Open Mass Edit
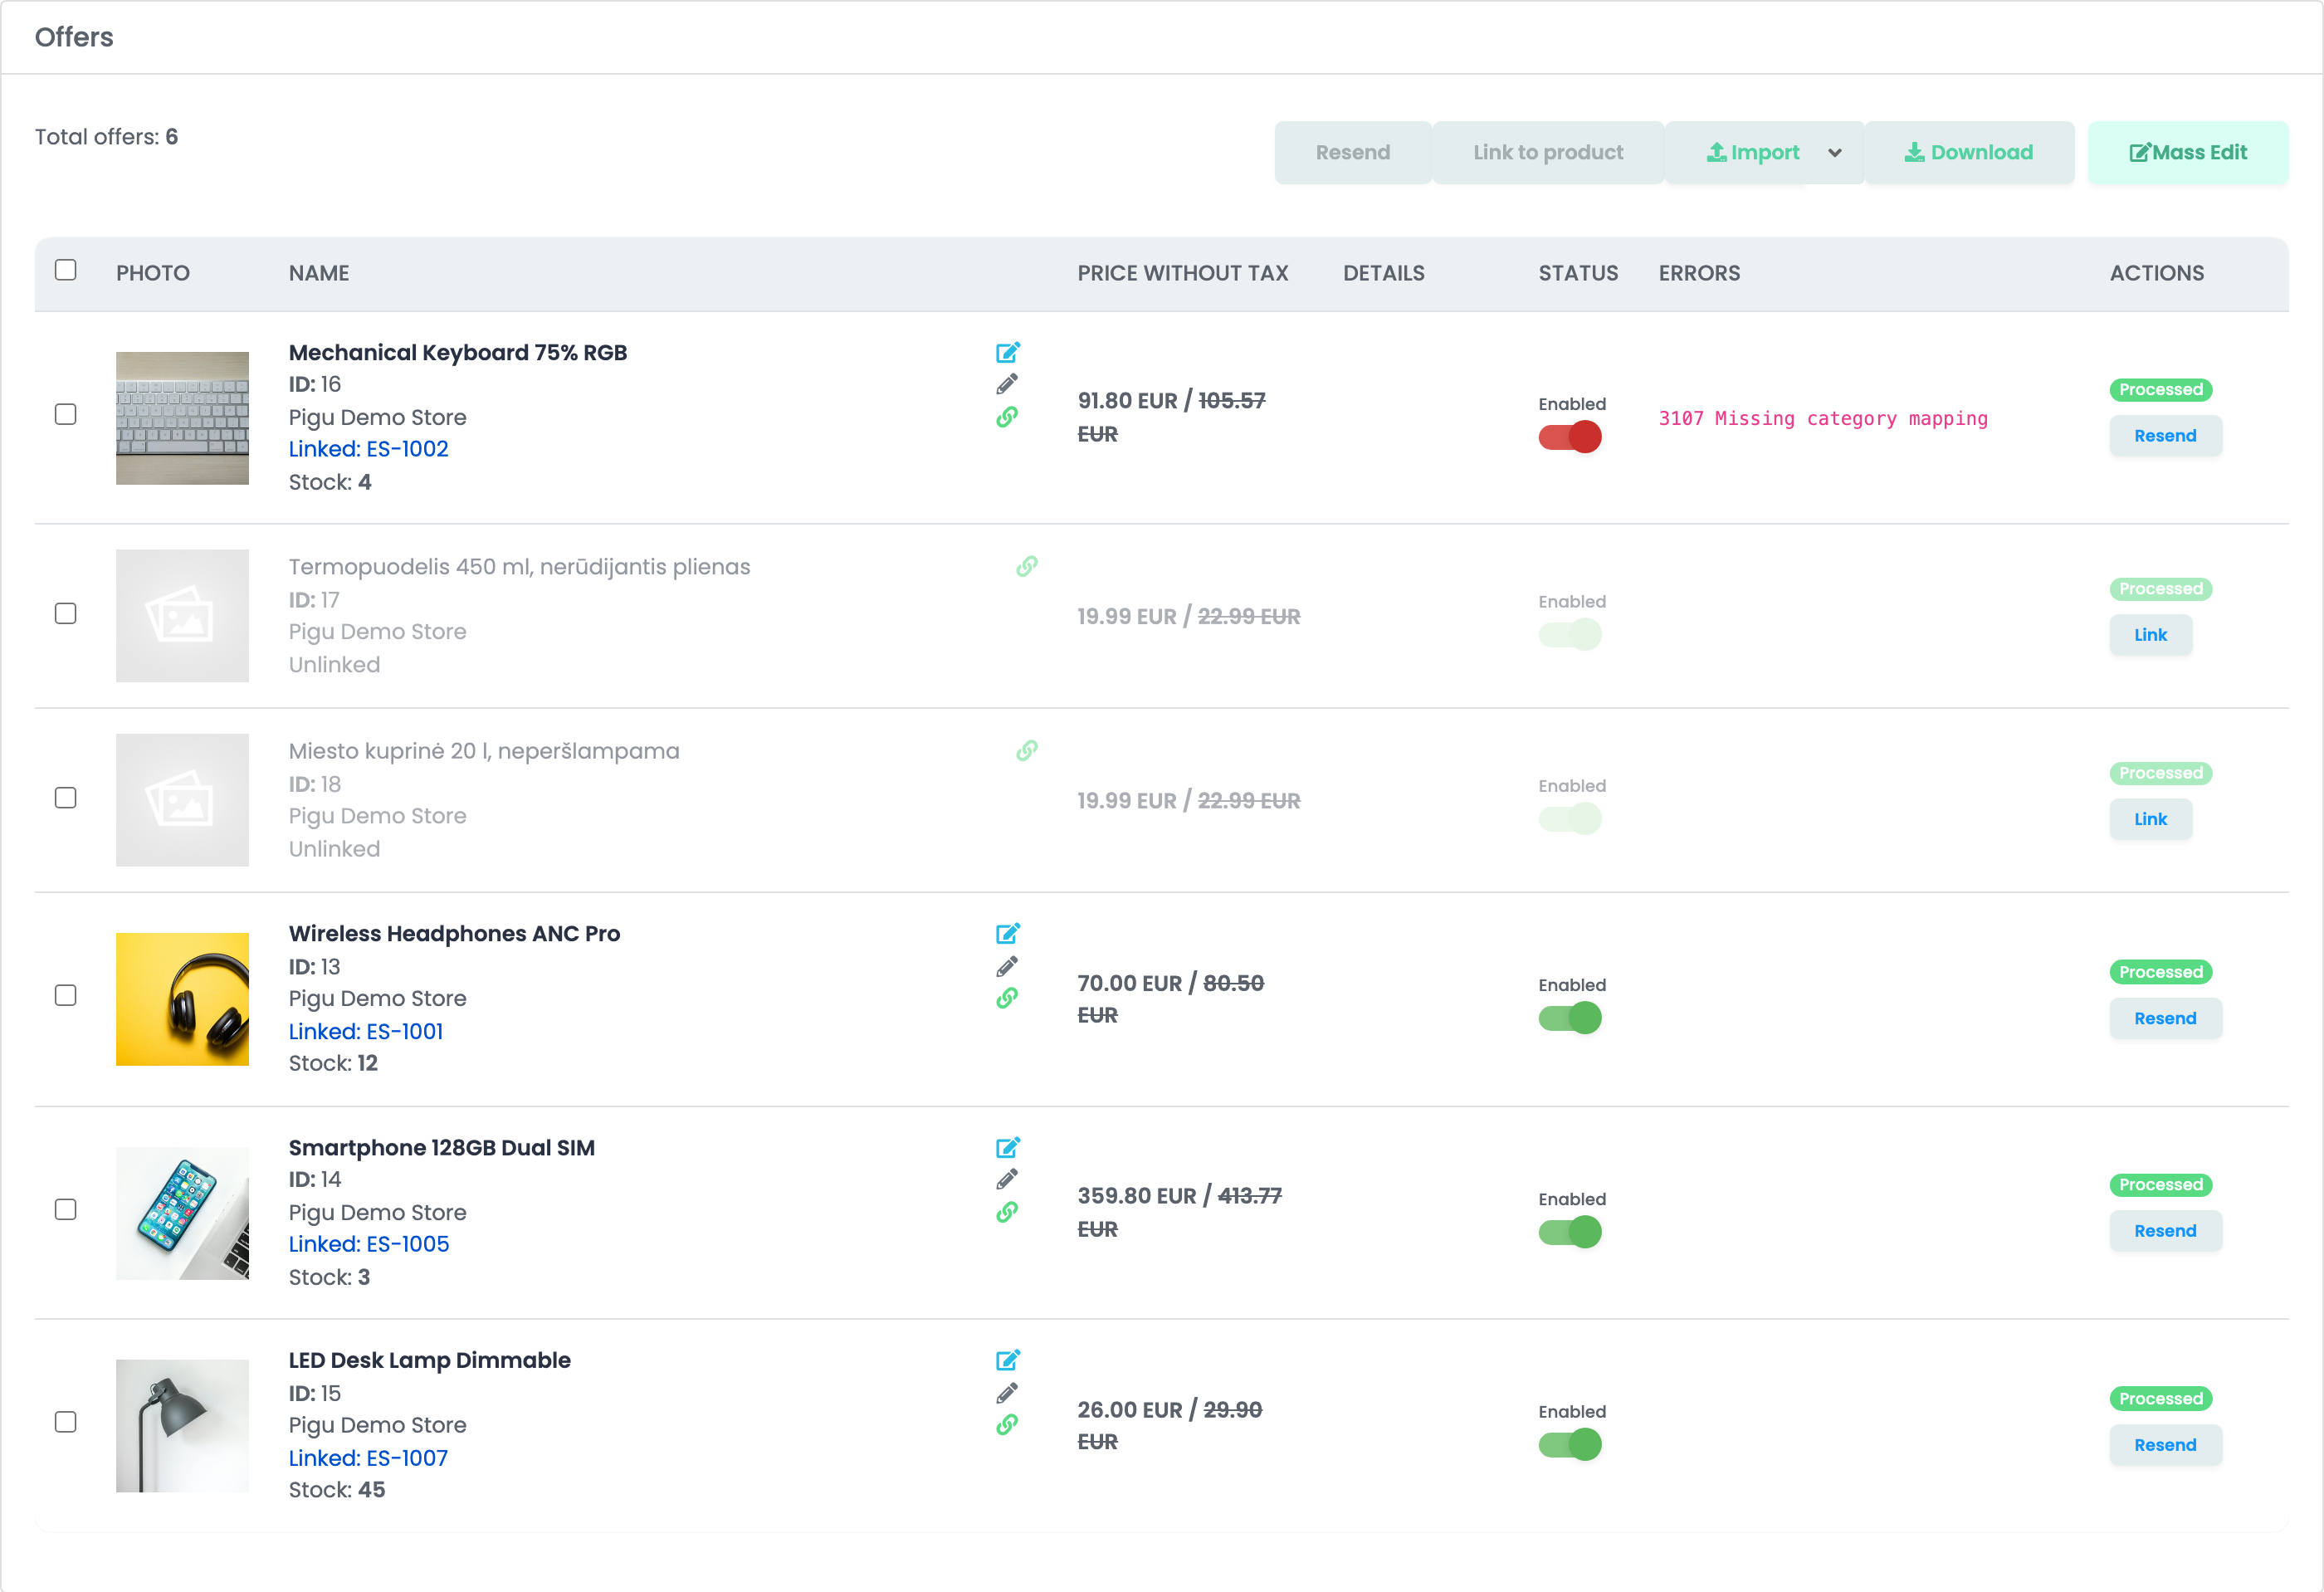Image resolution: width=2324 pixels, height=1592 pixels. tap(2188, 153)
